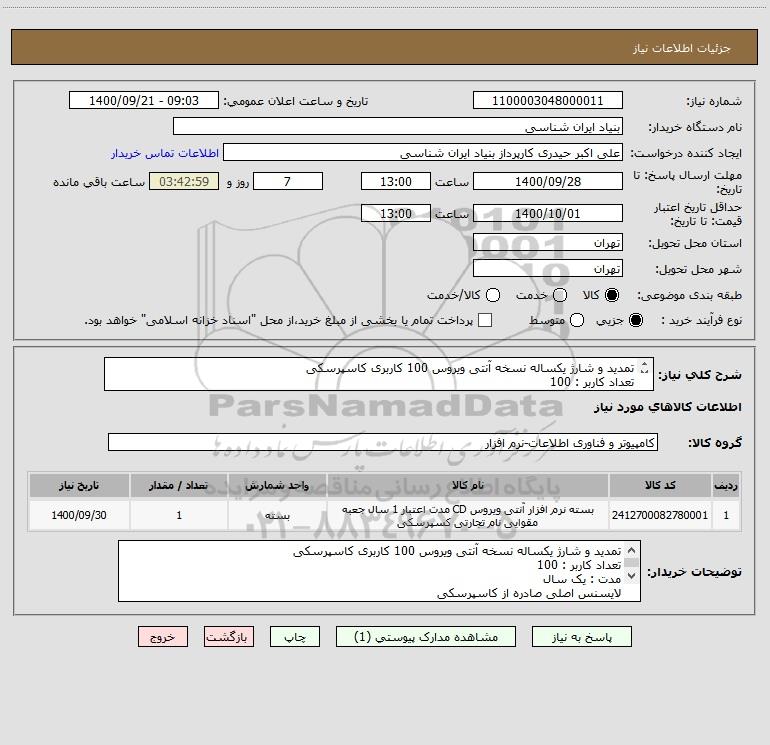Click the price validity date 1400/10/01
The image size is (770, 745).
pyautogui.click(x=548, y=214)
